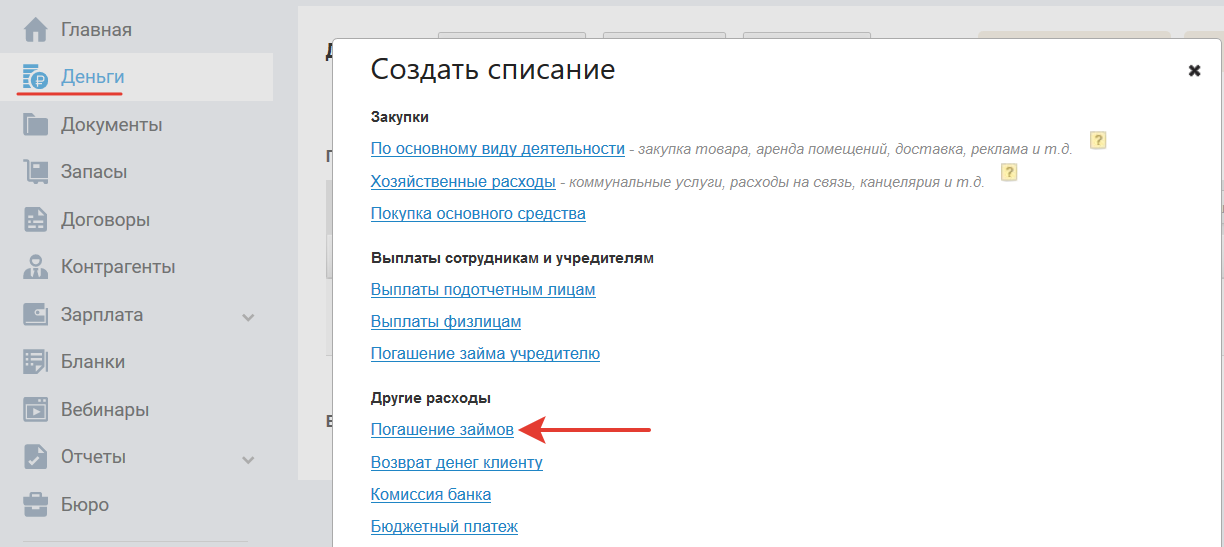This screenshot has height=547, width=1224.
Task: Open Зарплата menu item
Action: click(x=102, y=315)
